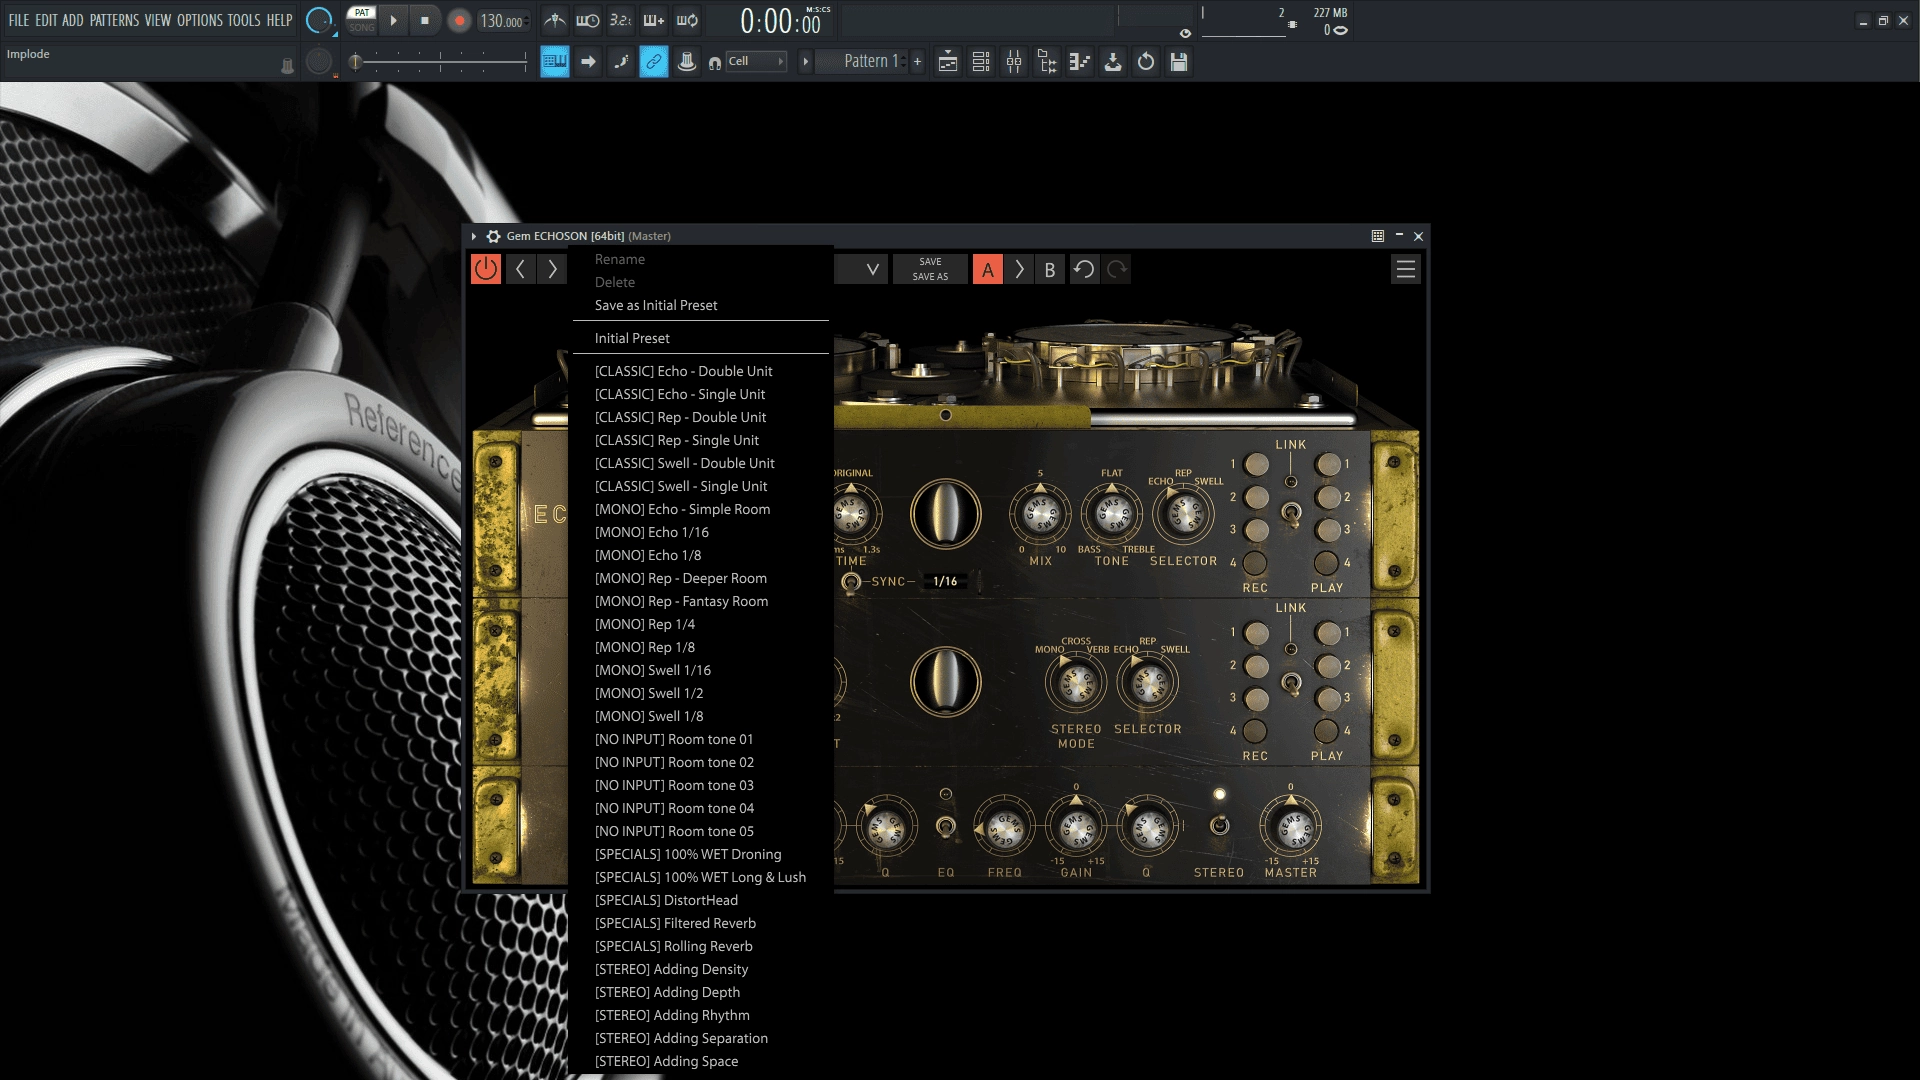Click the upper unit MIX knob

tap(1040, 514)
